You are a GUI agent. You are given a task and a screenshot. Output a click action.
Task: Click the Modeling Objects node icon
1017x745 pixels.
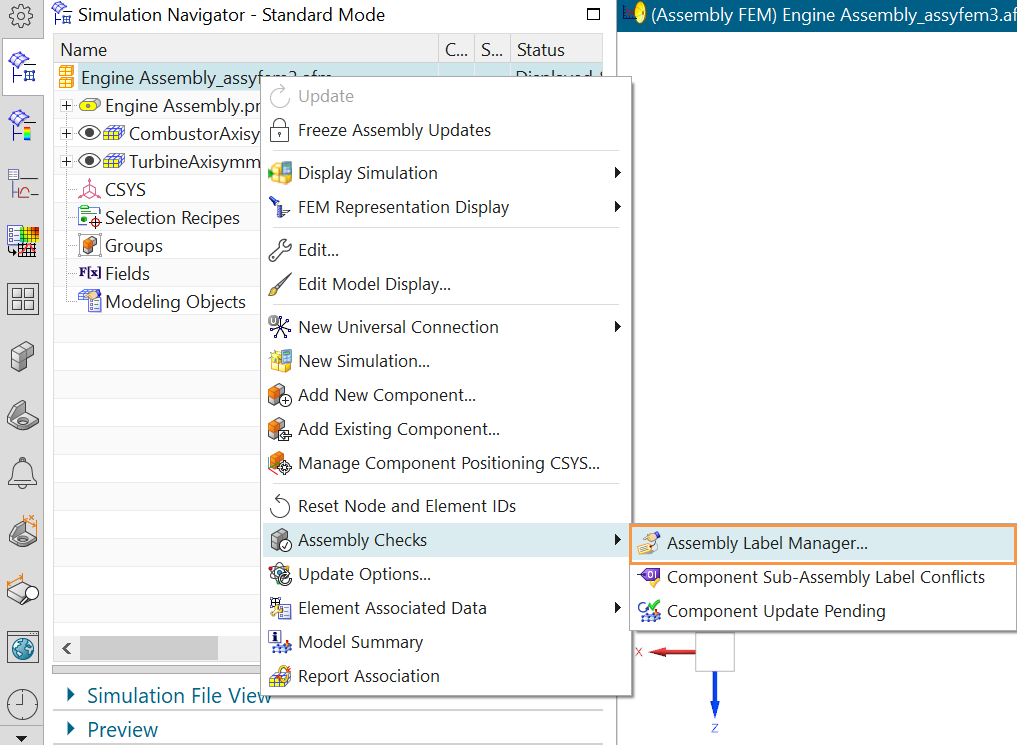[x=90, y=302]
